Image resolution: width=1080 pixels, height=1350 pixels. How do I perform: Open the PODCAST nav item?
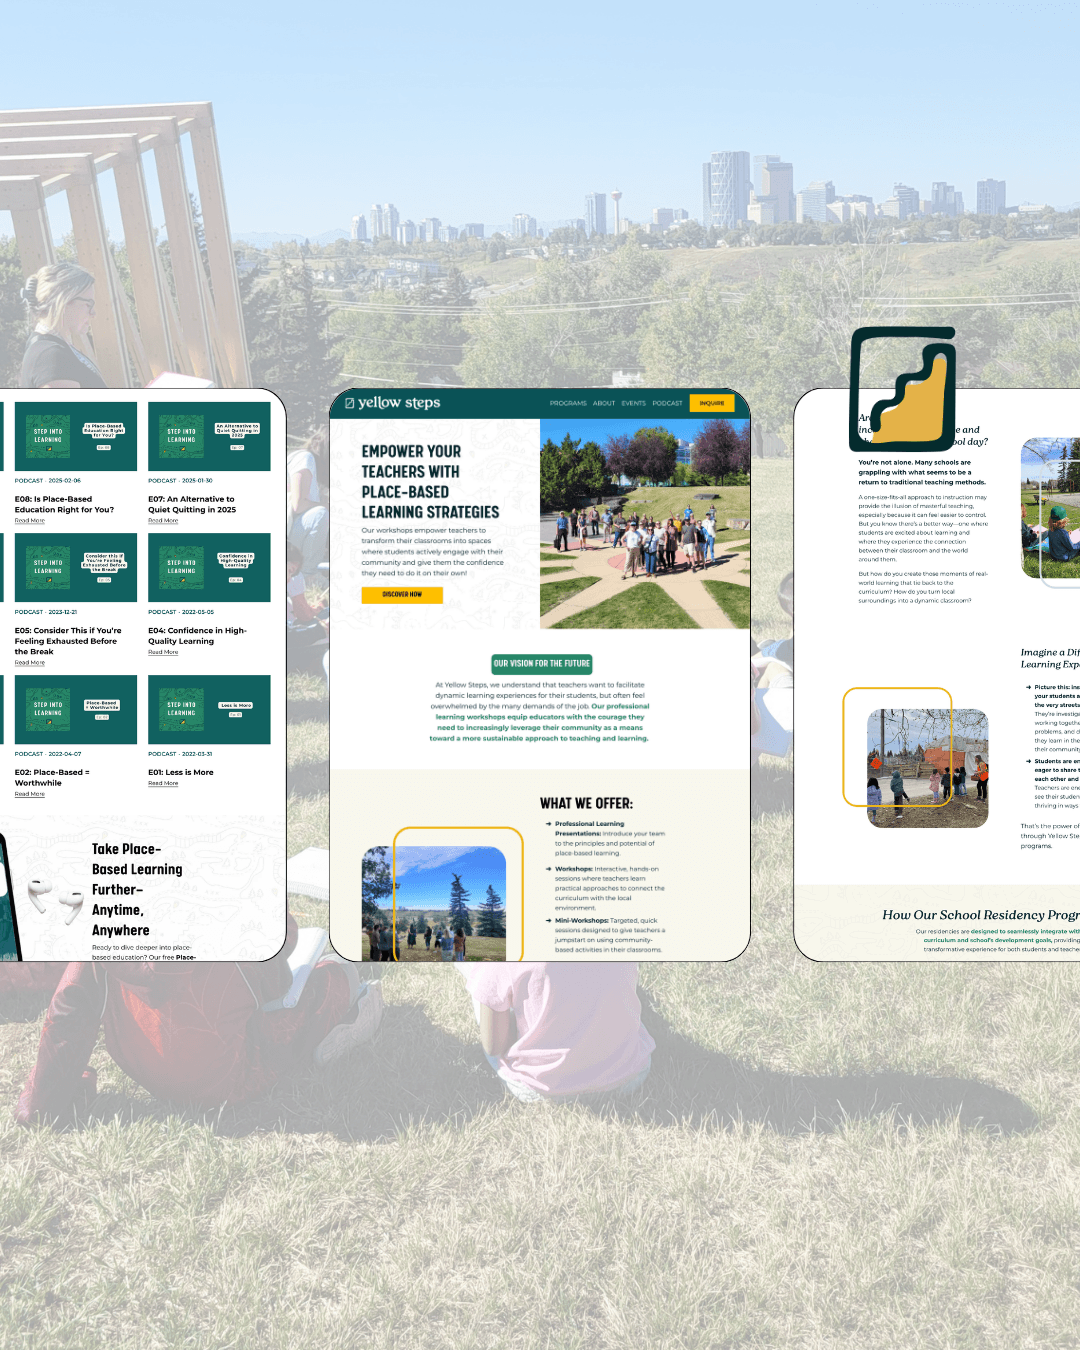click(667, 403)
